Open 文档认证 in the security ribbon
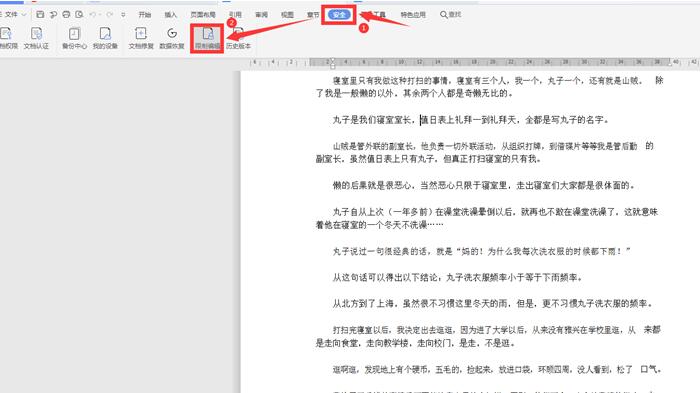 pos(36,38)
